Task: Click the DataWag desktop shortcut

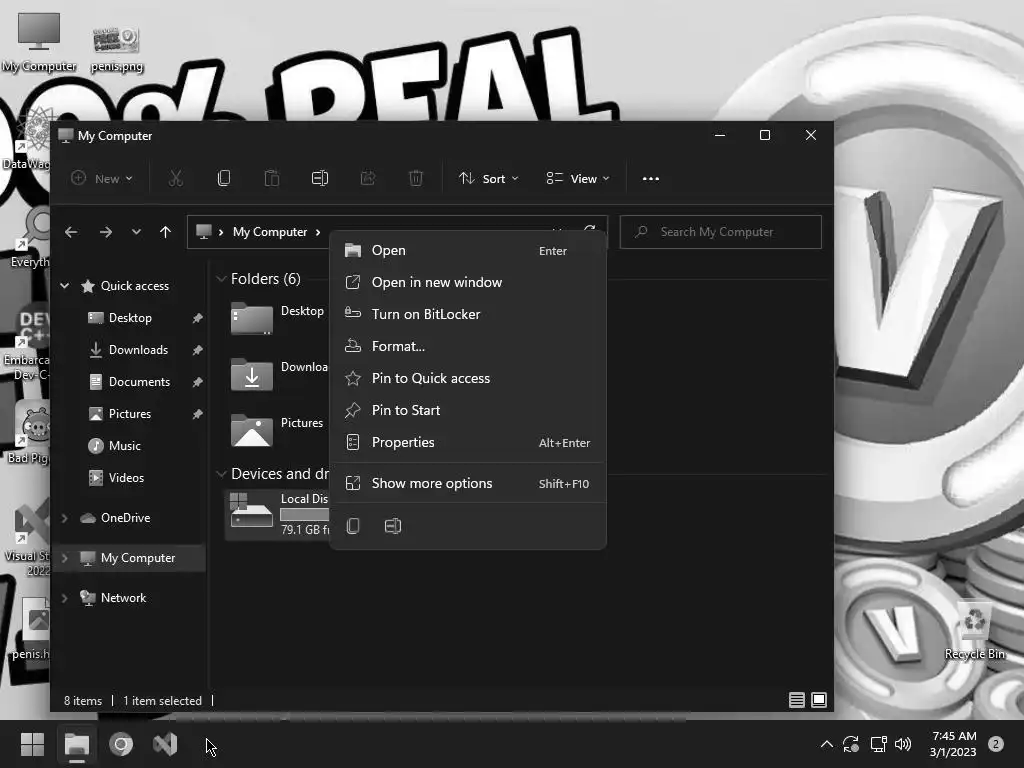Action: pos(26,140)
